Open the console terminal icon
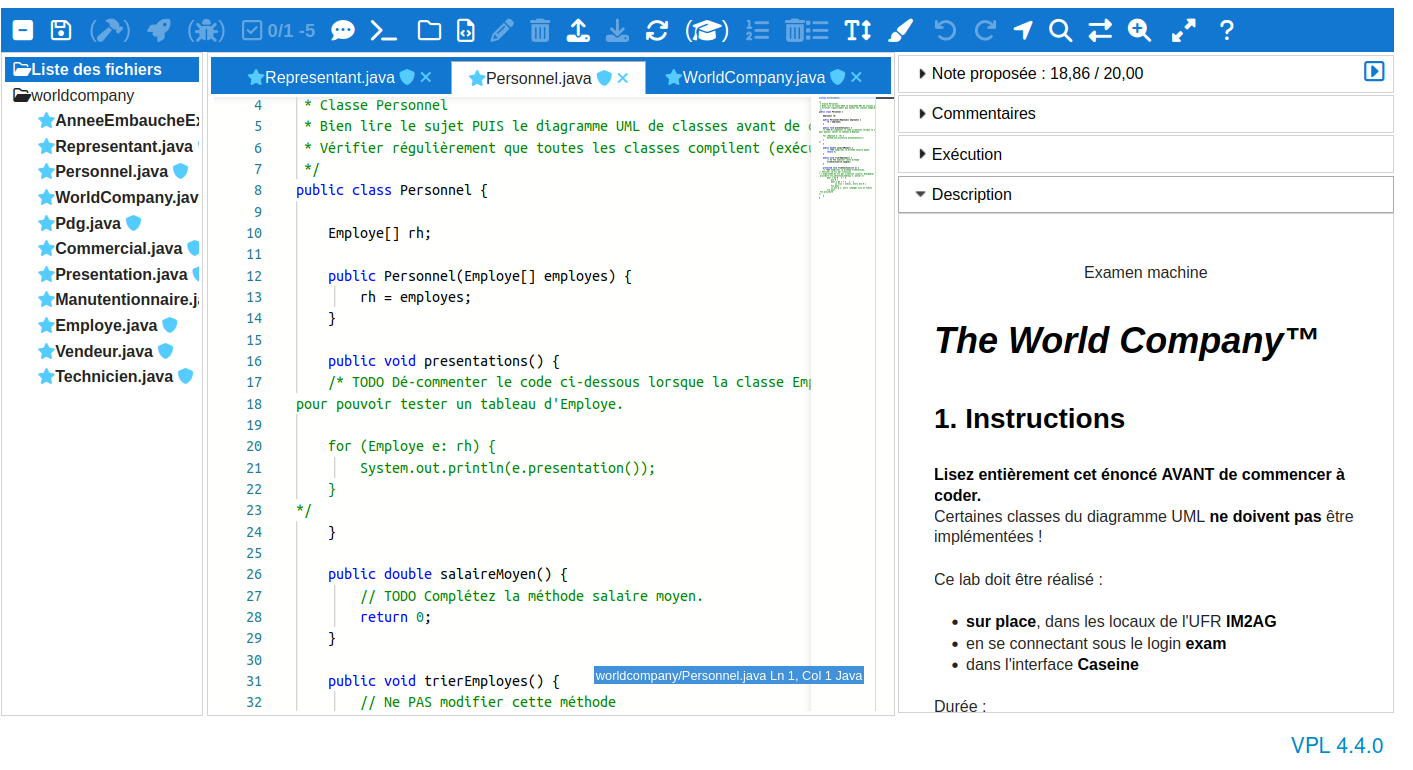Screen dimensions: 1413x770 coord(383,30)
